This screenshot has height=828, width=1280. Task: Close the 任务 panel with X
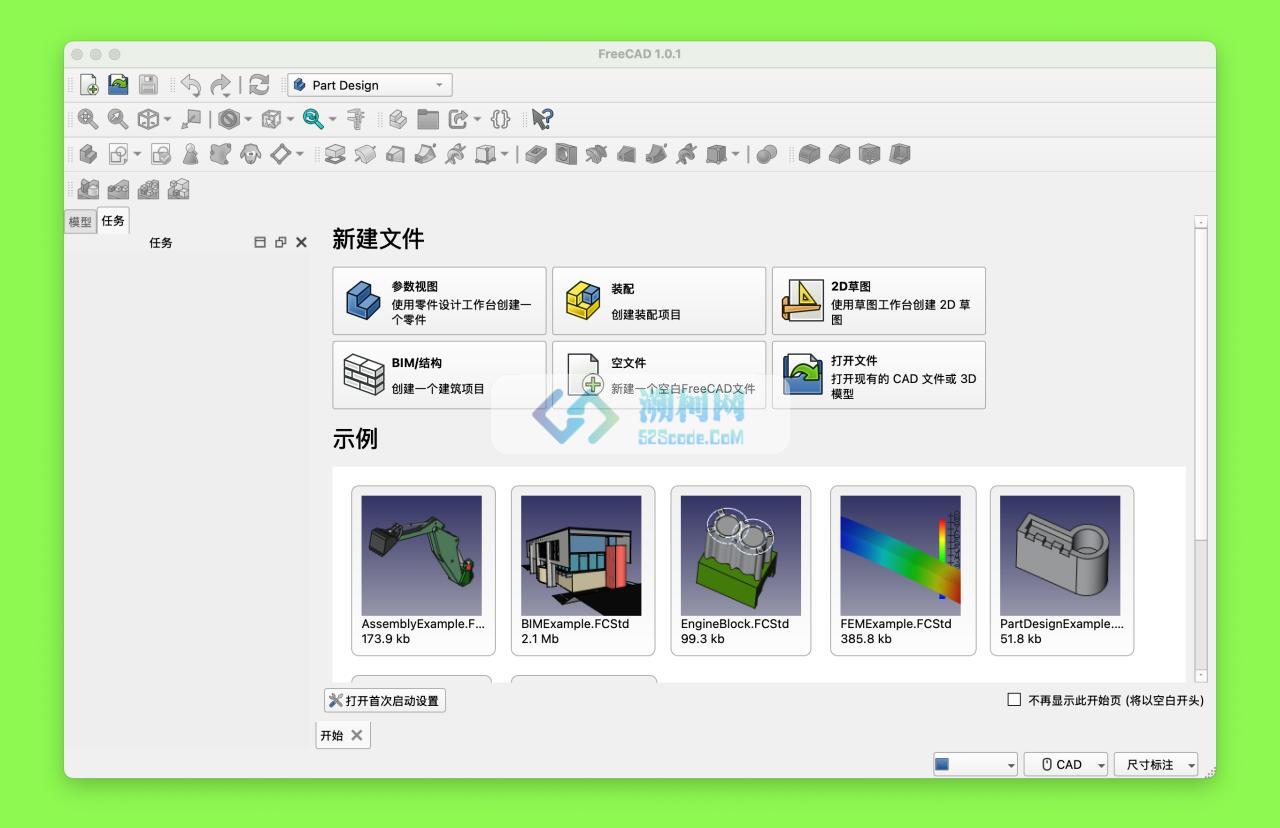coord(301,242)
